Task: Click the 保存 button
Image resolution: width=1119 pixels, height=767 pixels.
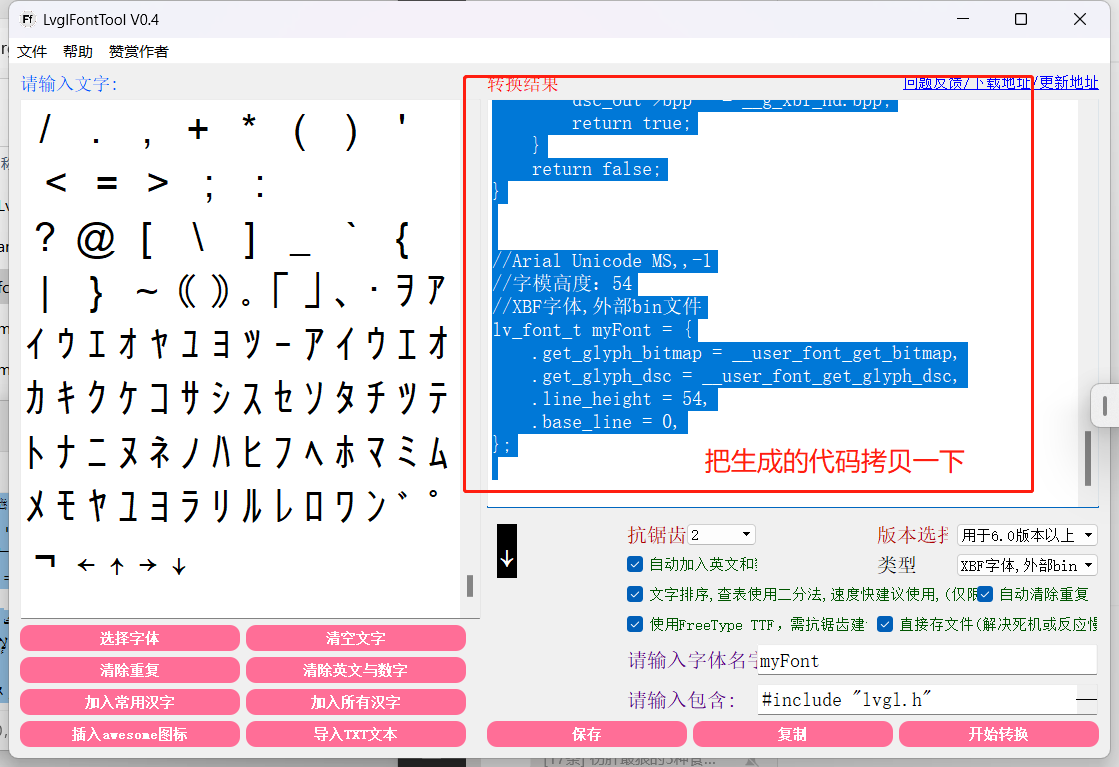Action: 587,734
